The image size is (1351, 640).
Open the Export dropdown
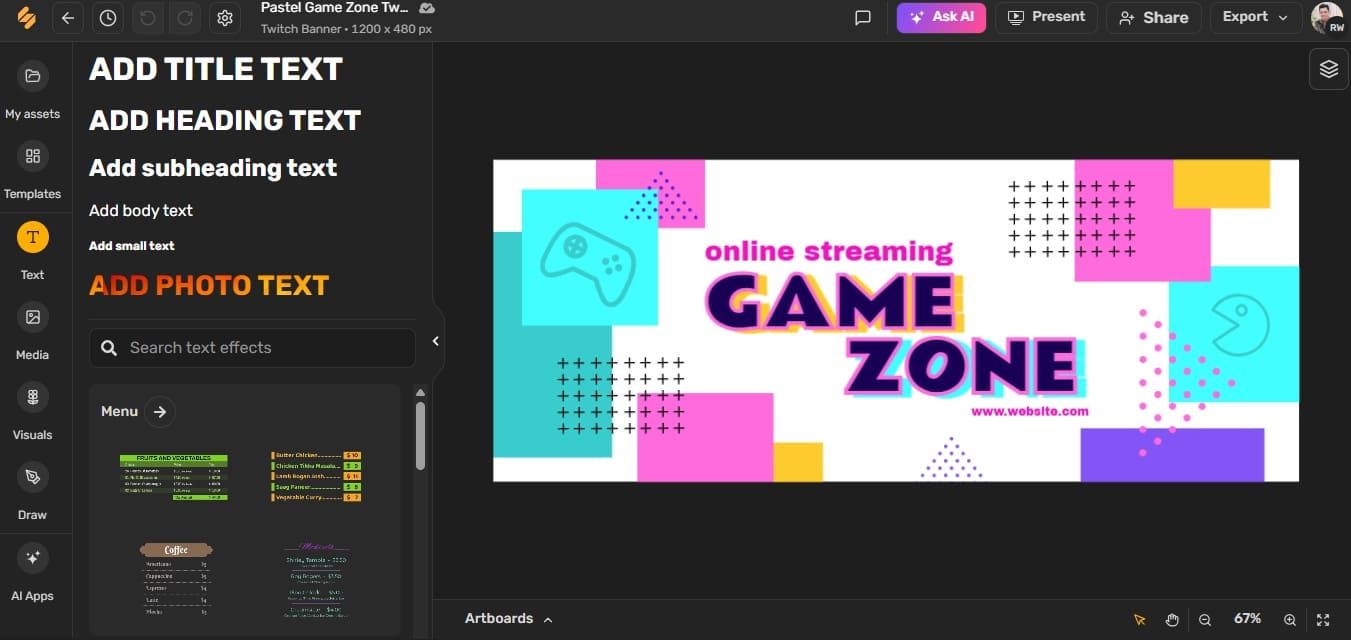tap(1255, 17)
